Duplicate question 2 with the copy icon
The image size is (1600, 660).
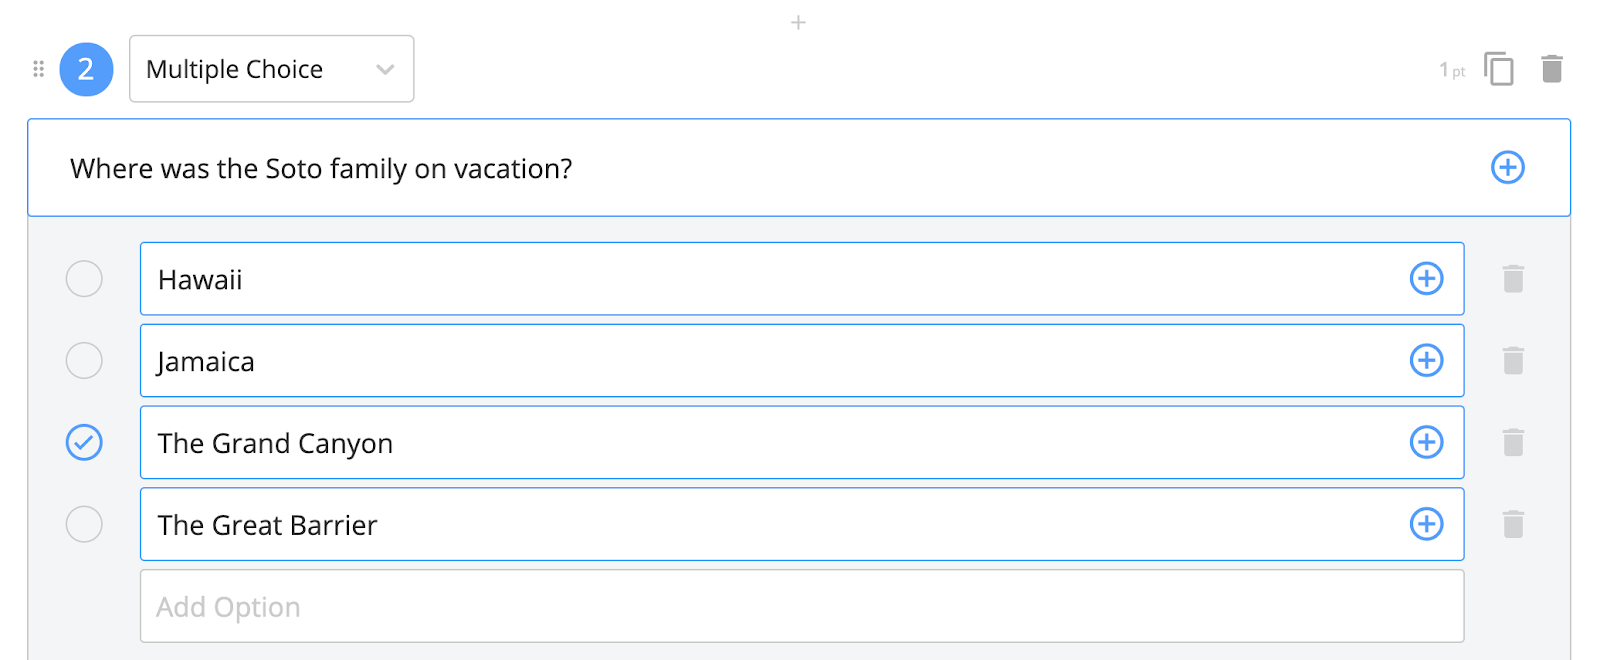pyautogui.click(x=1498, y=69)
